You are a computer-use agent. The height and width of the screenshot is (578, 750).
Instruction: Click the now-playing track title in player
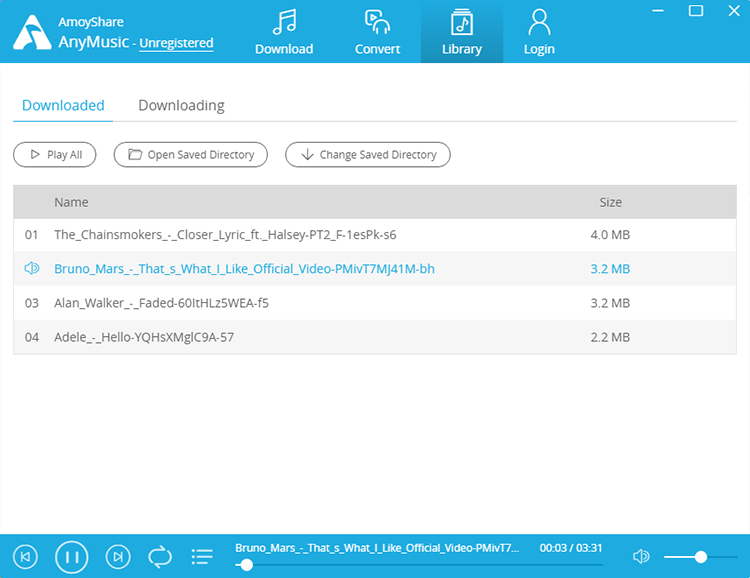point(377,548)
